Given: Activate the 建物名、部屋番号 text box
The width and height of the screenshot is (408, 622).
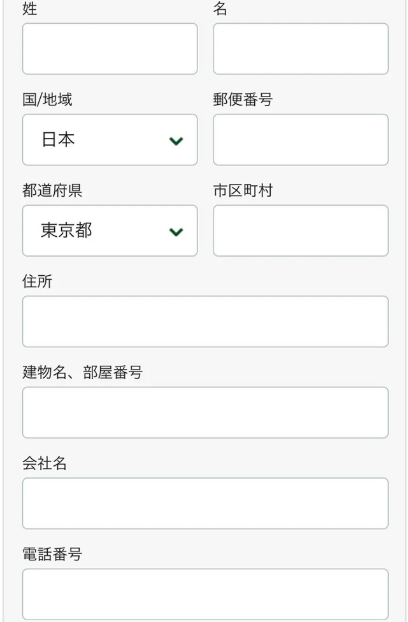Looking at the screenshot, I should [205, 413].
